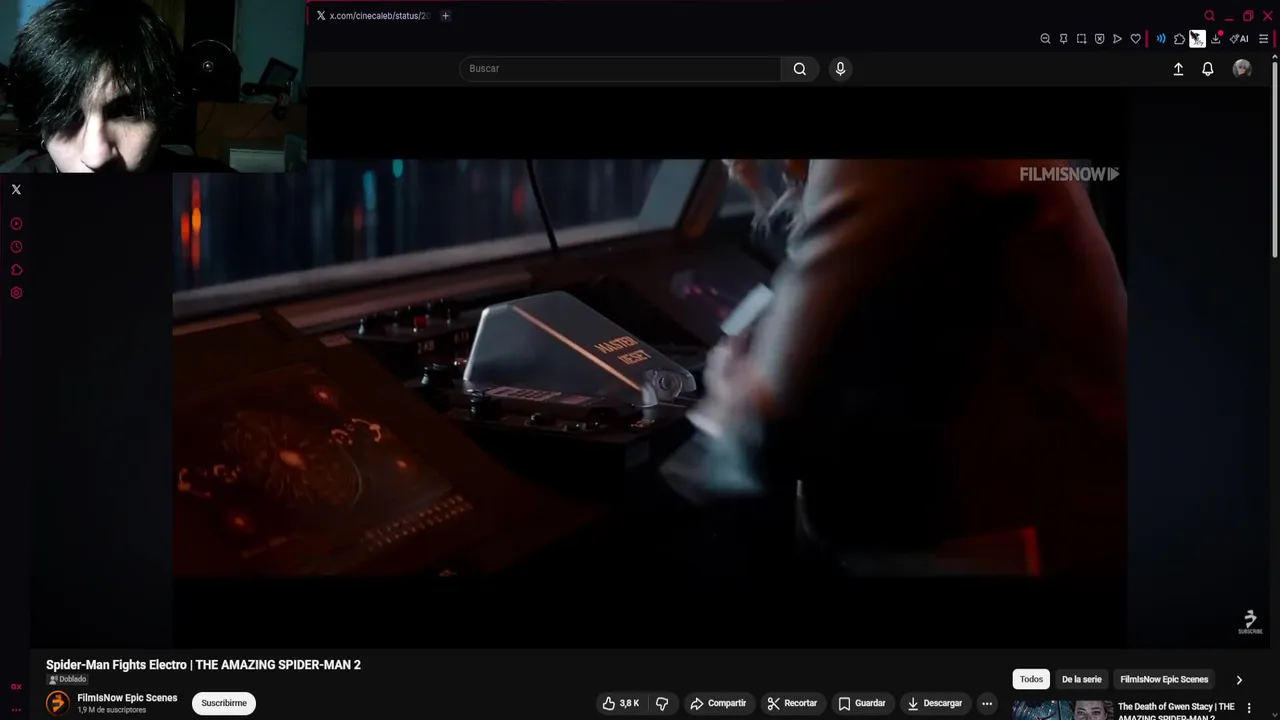Click the Descargar download button
This screenshot has width=1280, height=720.
tap(935, 703)
